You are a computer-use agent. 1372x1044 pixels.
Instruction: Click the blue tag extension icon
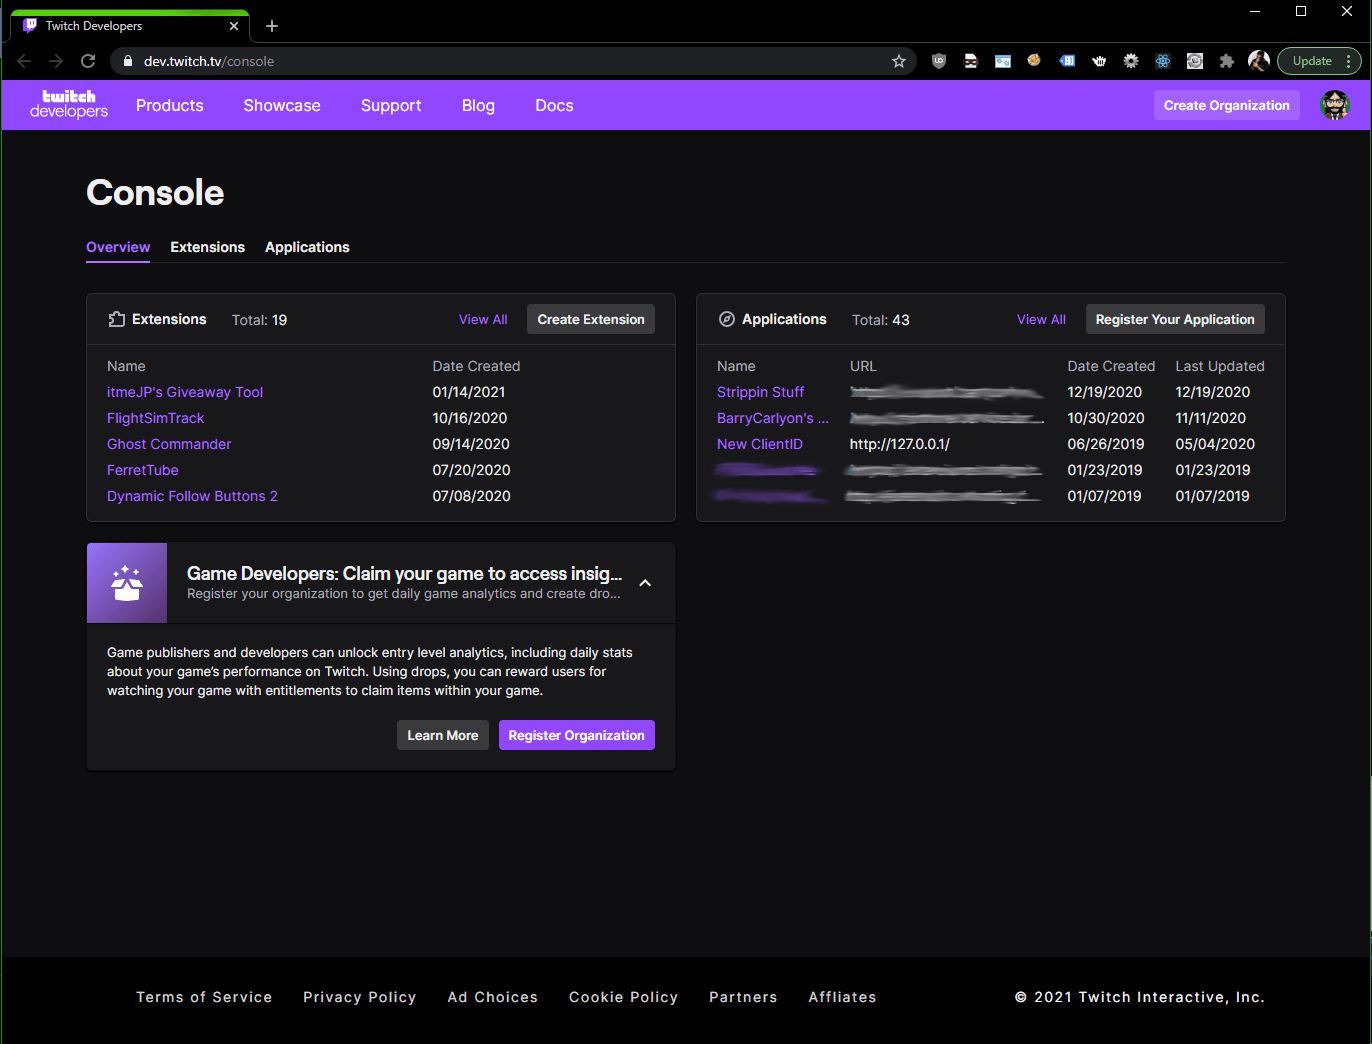(1067, 61)
